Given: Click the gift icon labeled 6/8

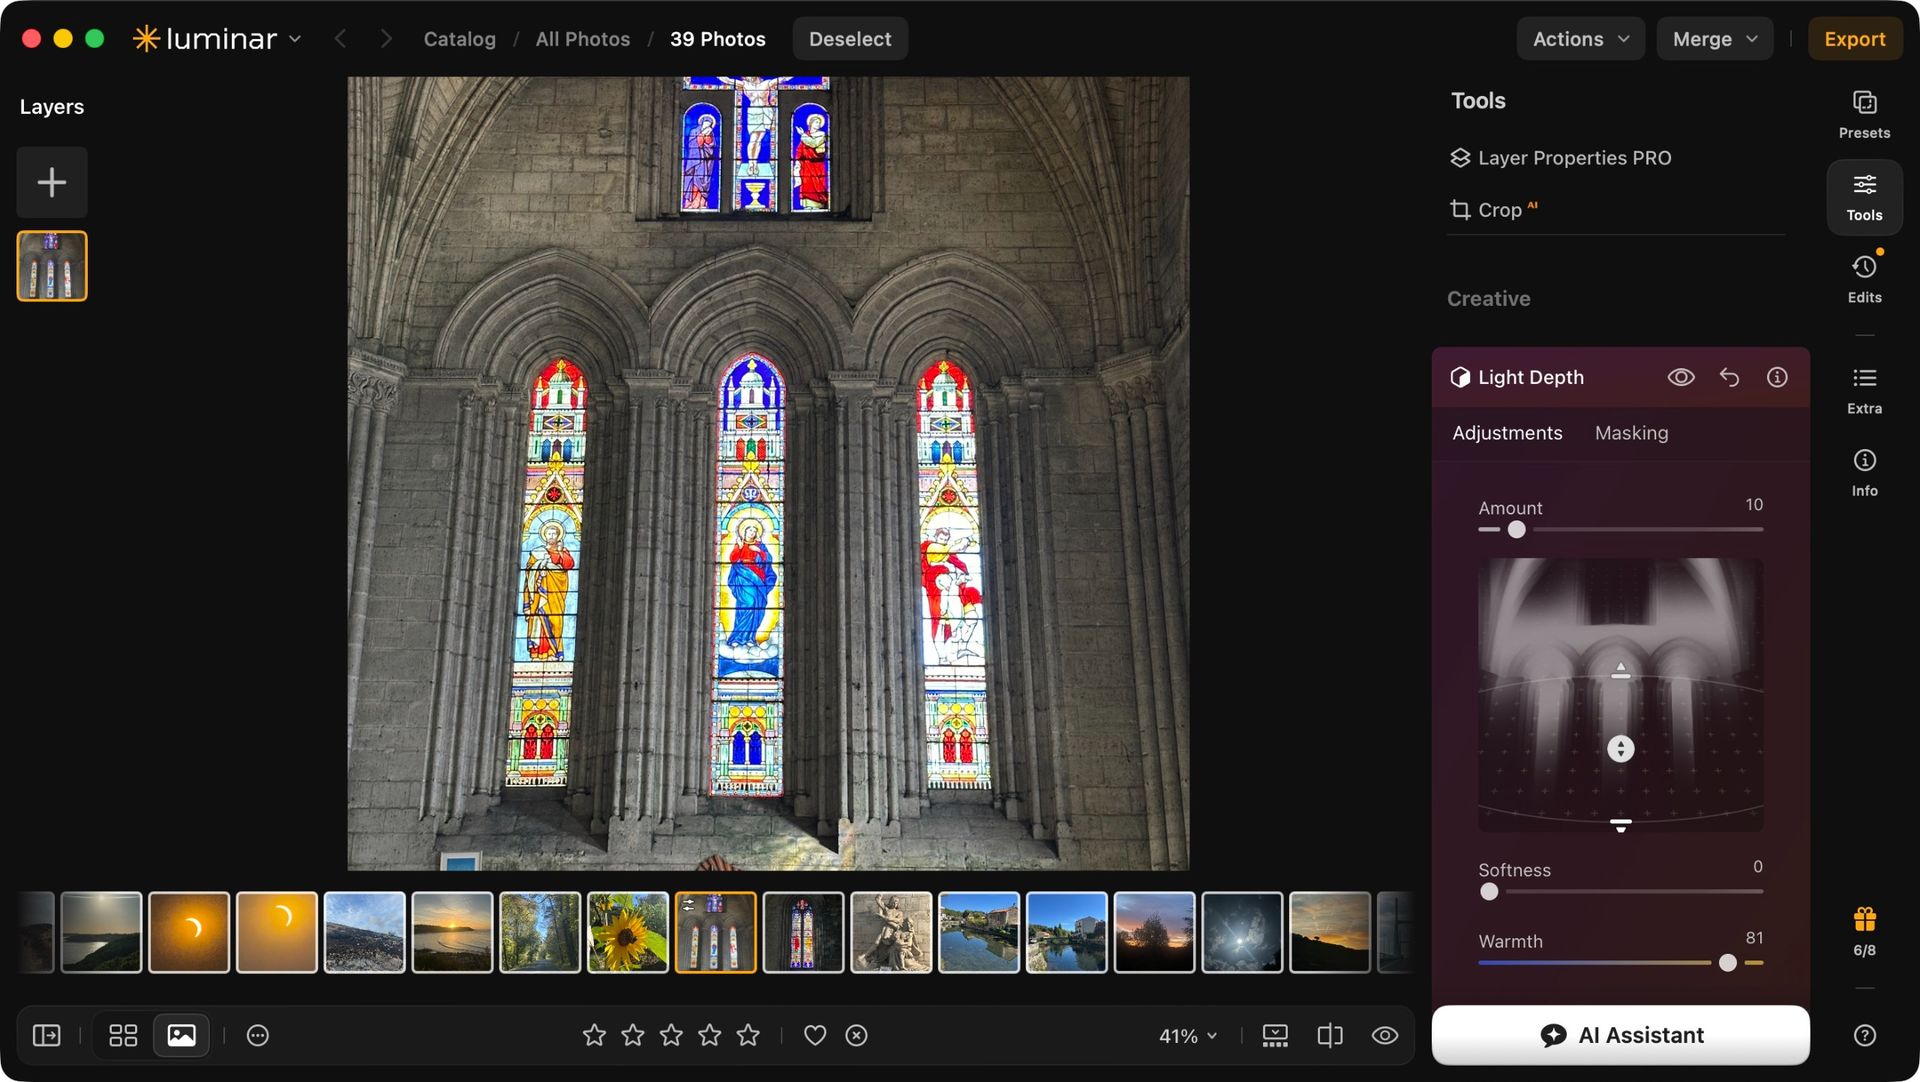Looking at the screenshot, I should click(1864, 932).
